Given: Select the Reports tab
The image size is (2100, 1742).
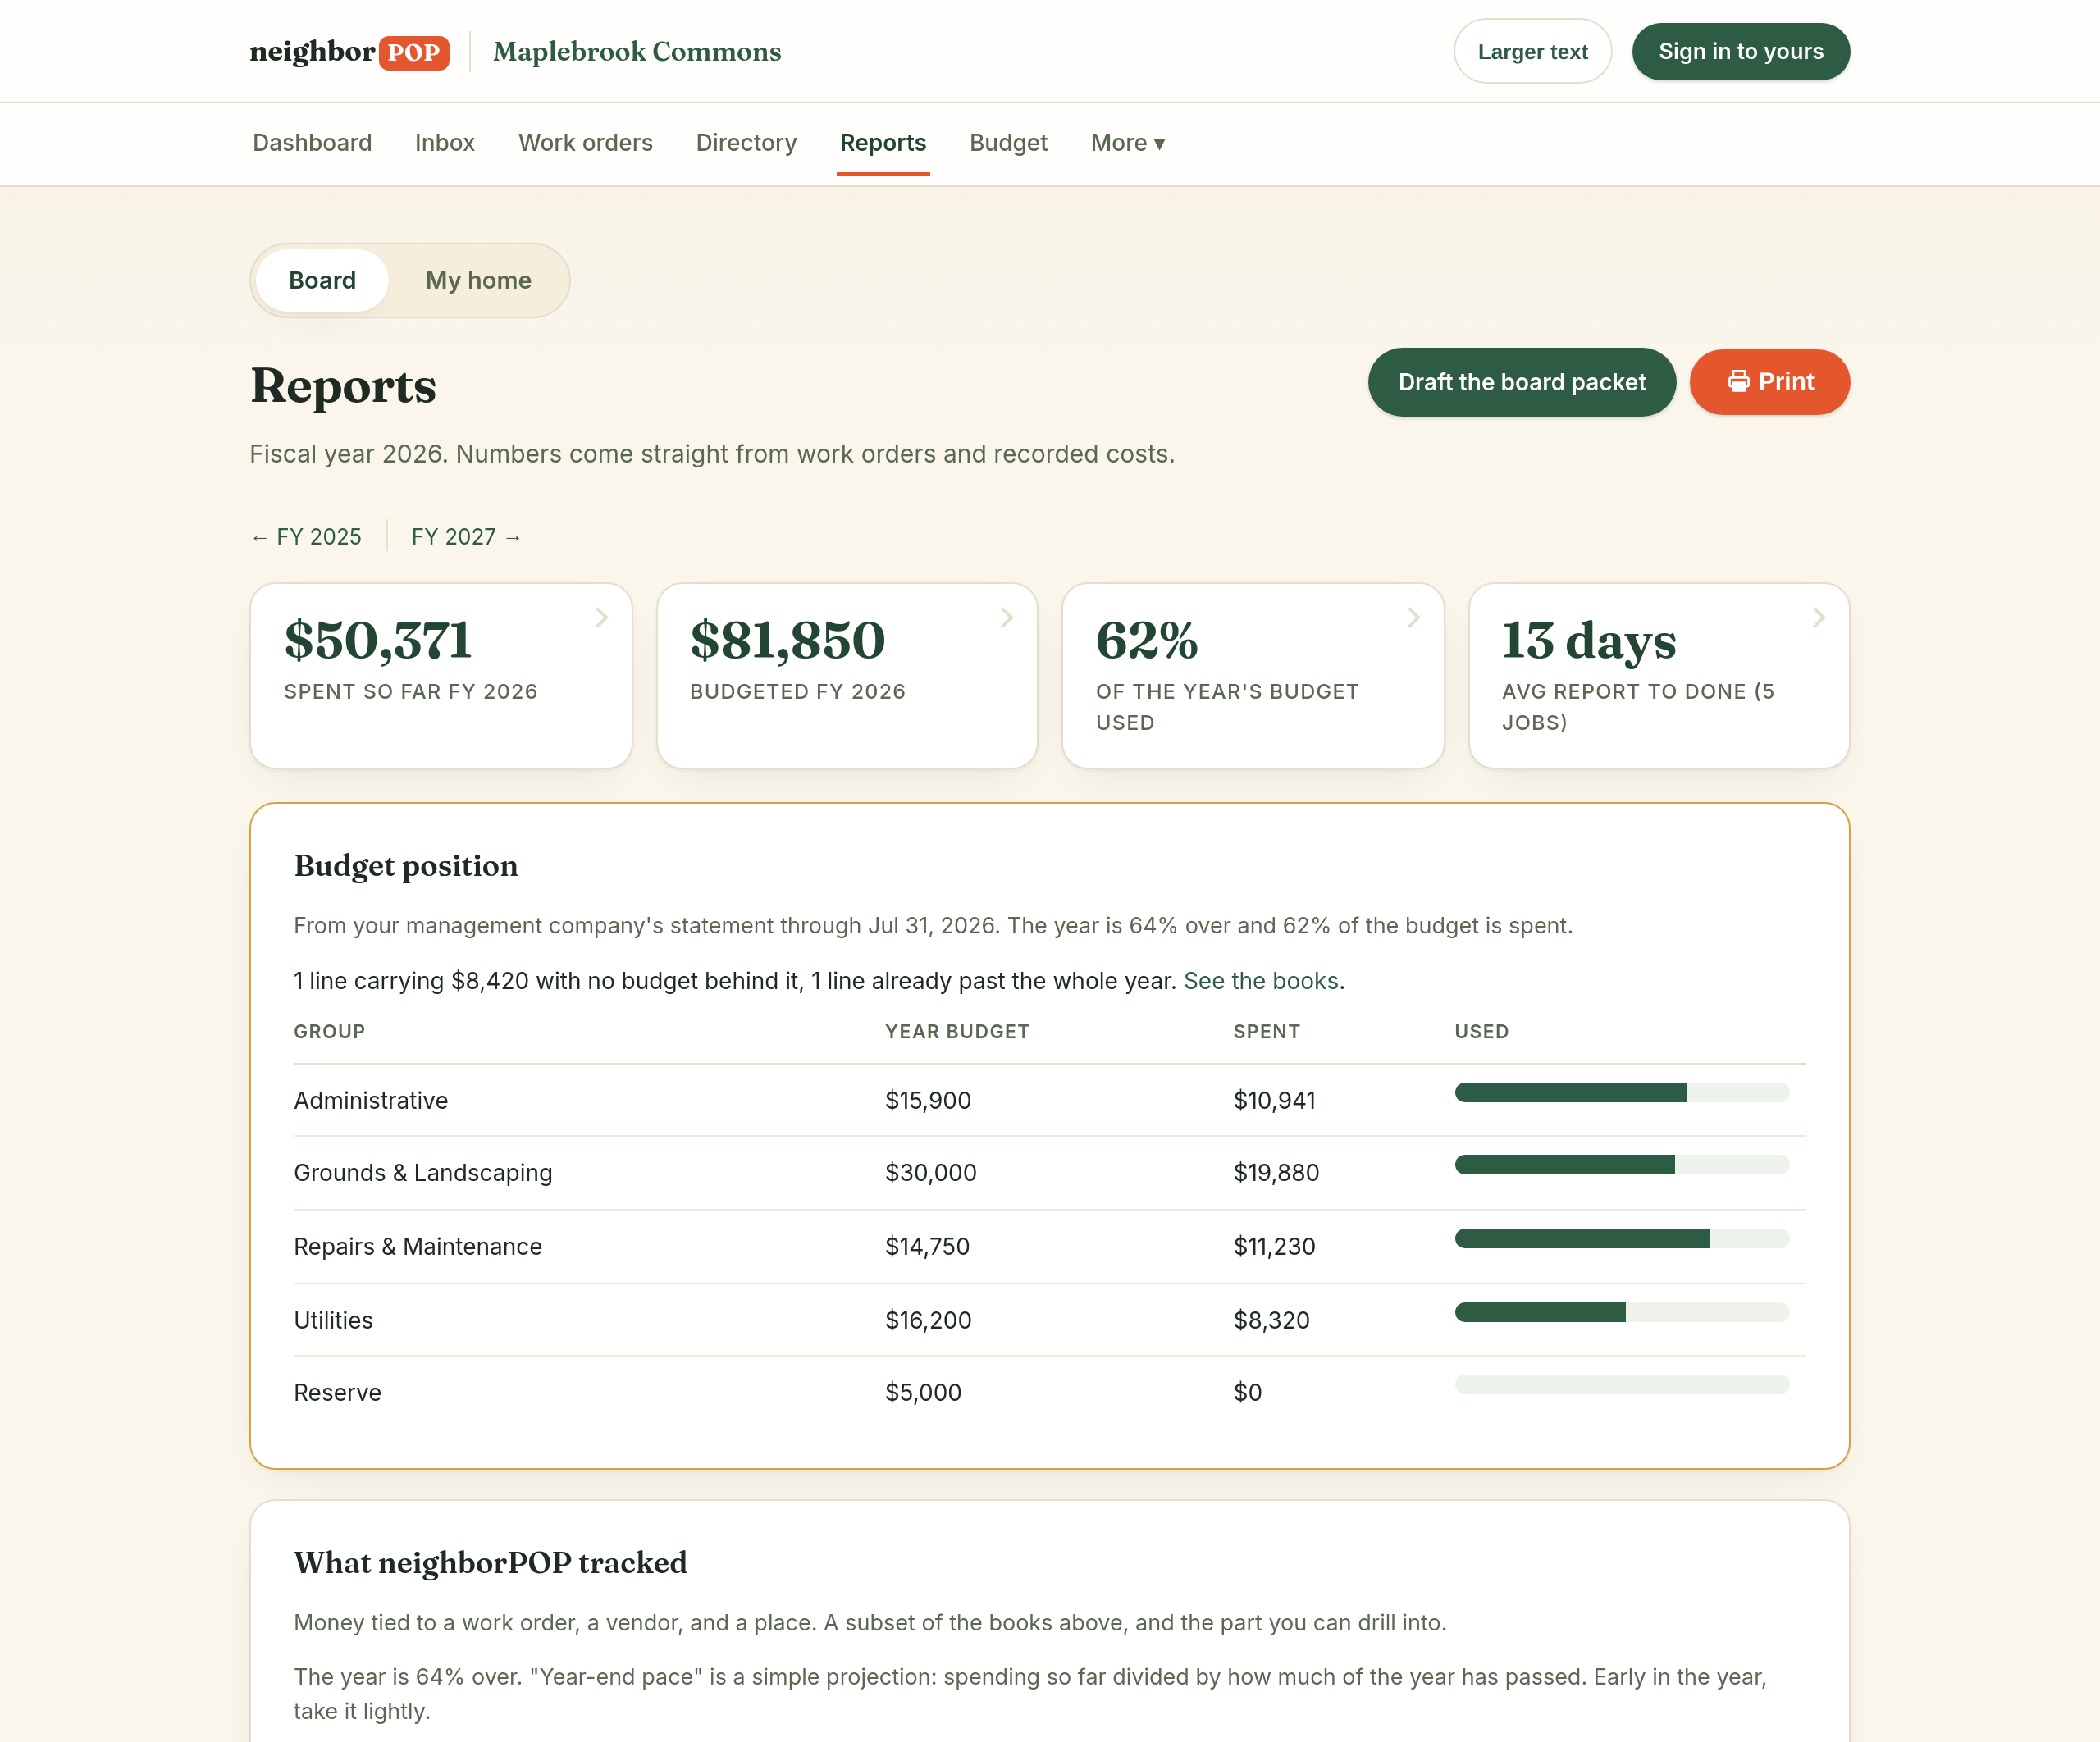Looking at the screenshot, I should tap(883, 143).
